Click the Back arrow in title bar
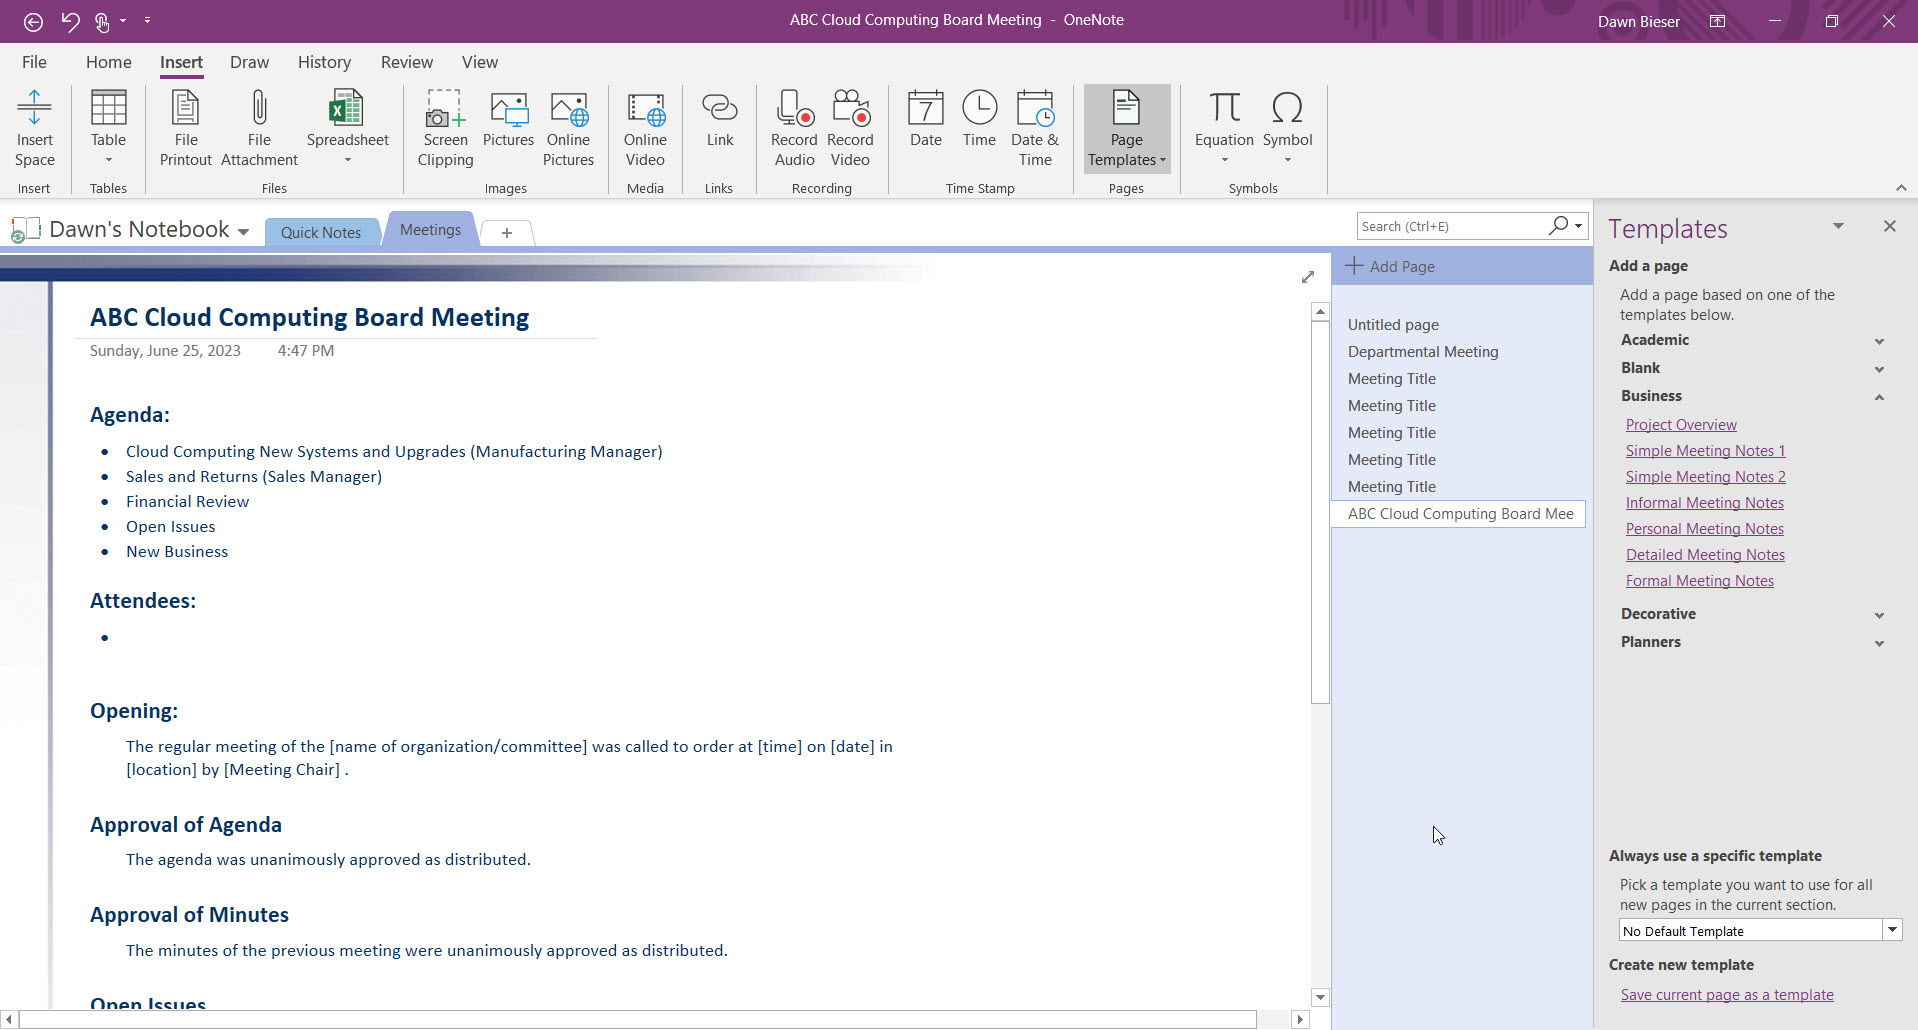This screenshot has width=1918, height=1030. 33,21
